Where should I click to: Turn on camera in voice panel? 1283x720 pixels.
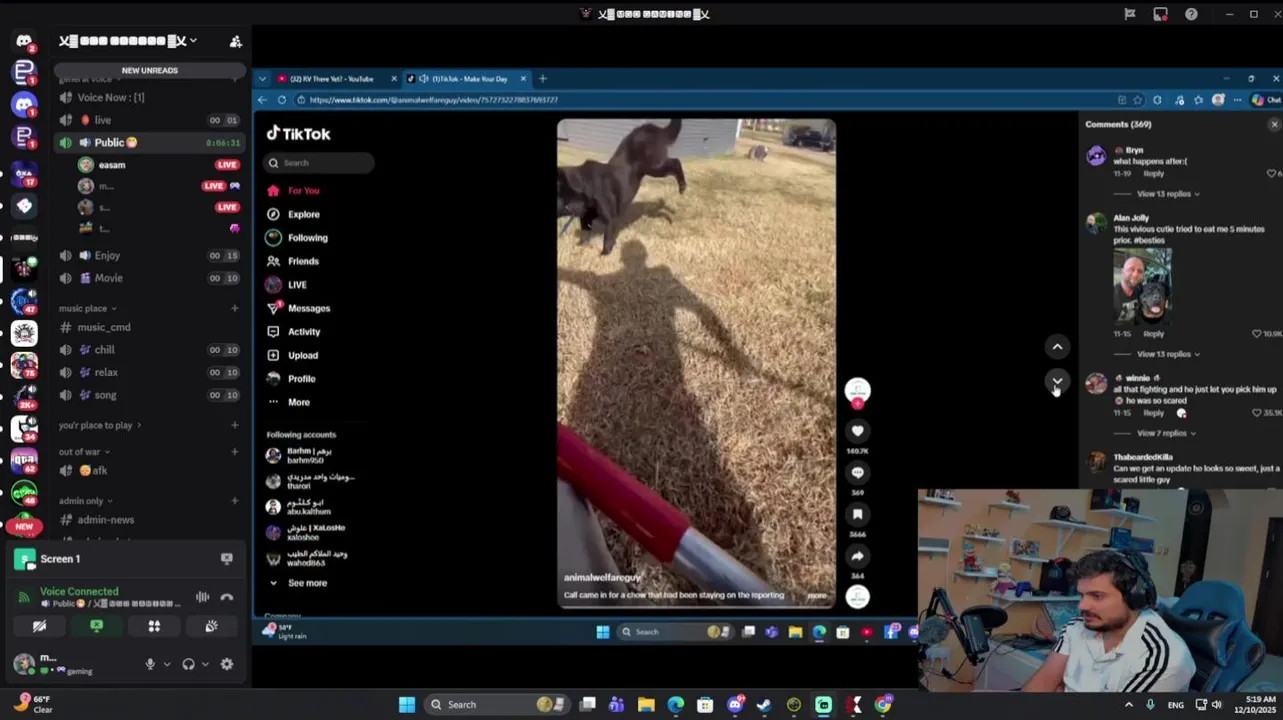pos(39,626)
